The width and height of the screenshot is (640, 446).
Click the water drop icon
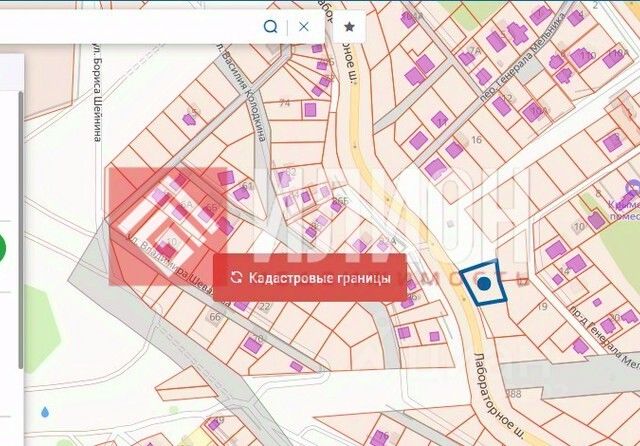[45, 412]
